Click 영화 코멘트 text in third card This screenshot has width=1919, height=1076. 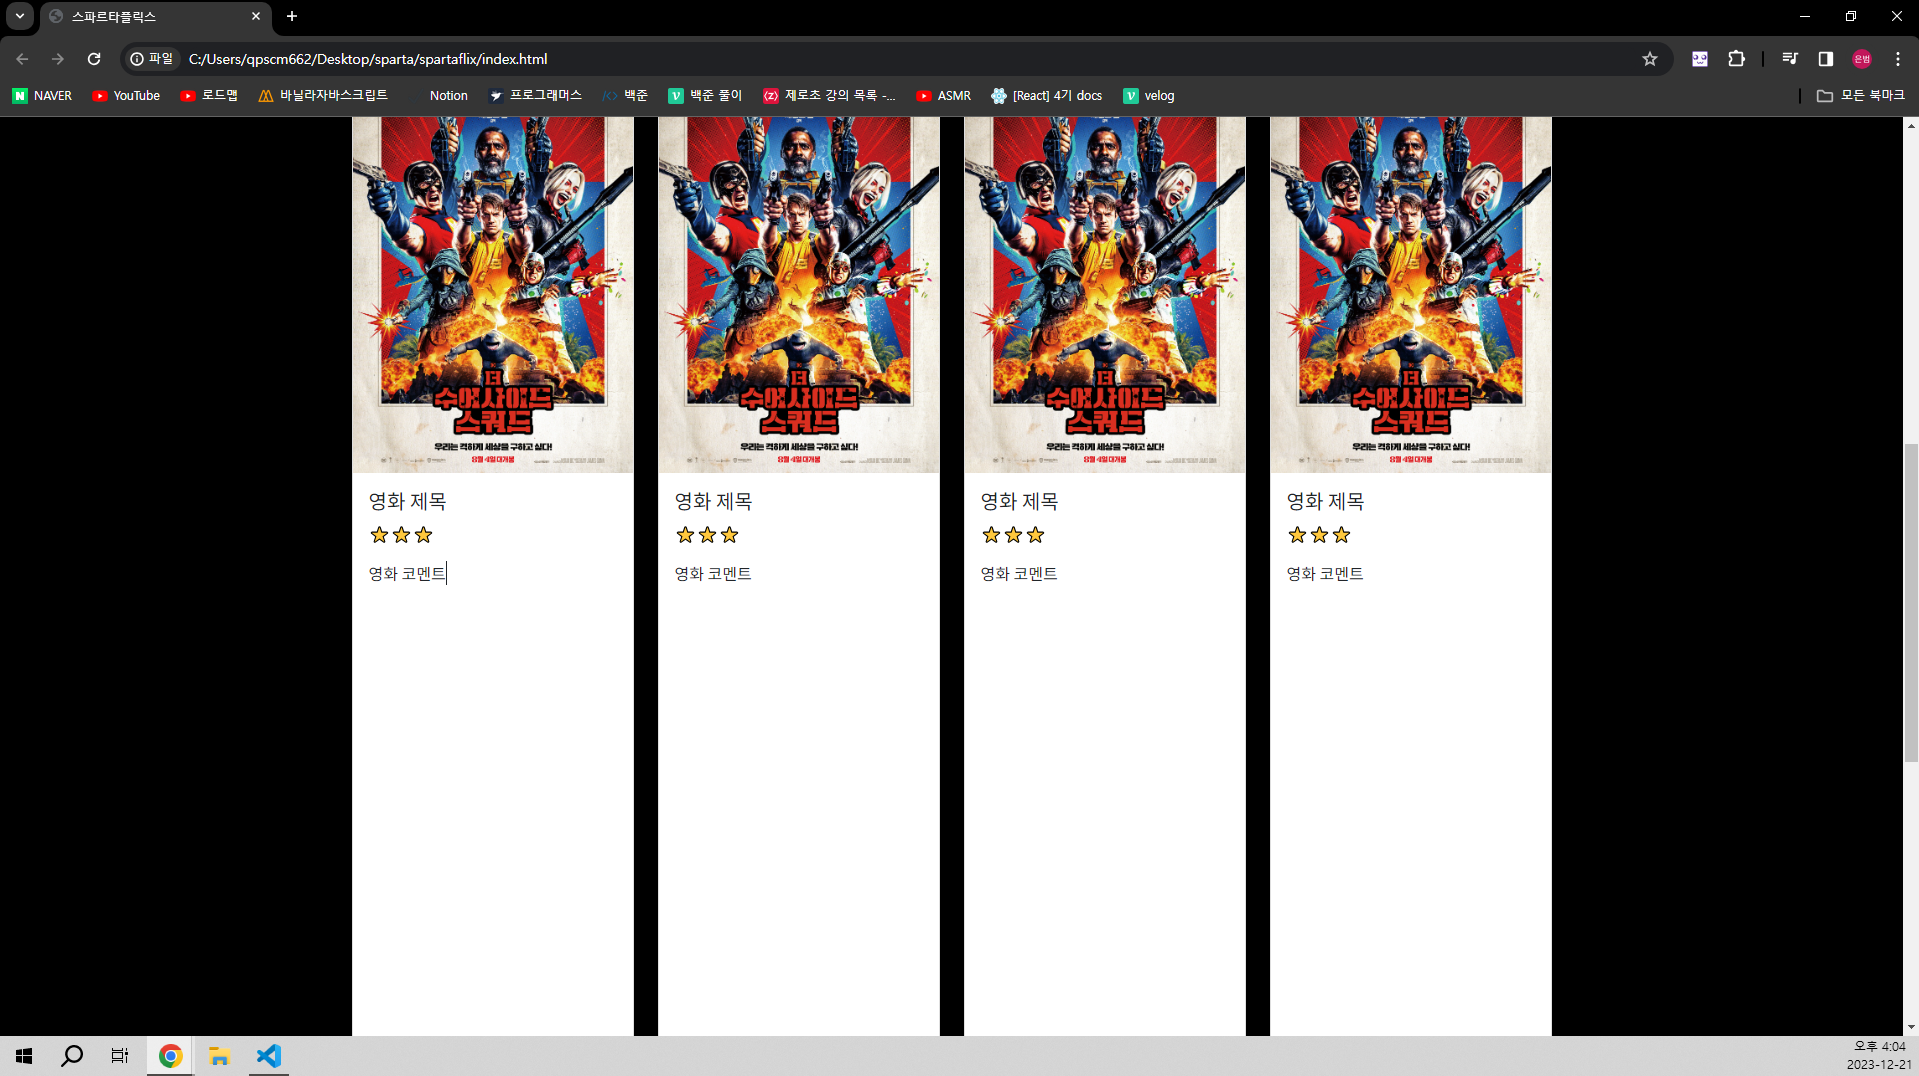1019,574
